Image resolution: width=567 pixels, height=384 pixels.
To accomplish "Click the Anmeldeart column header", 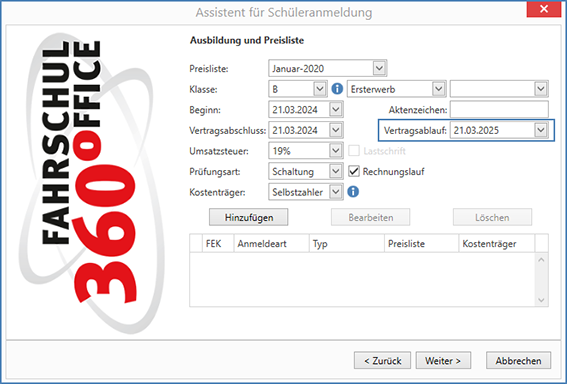I will (272, 243).
